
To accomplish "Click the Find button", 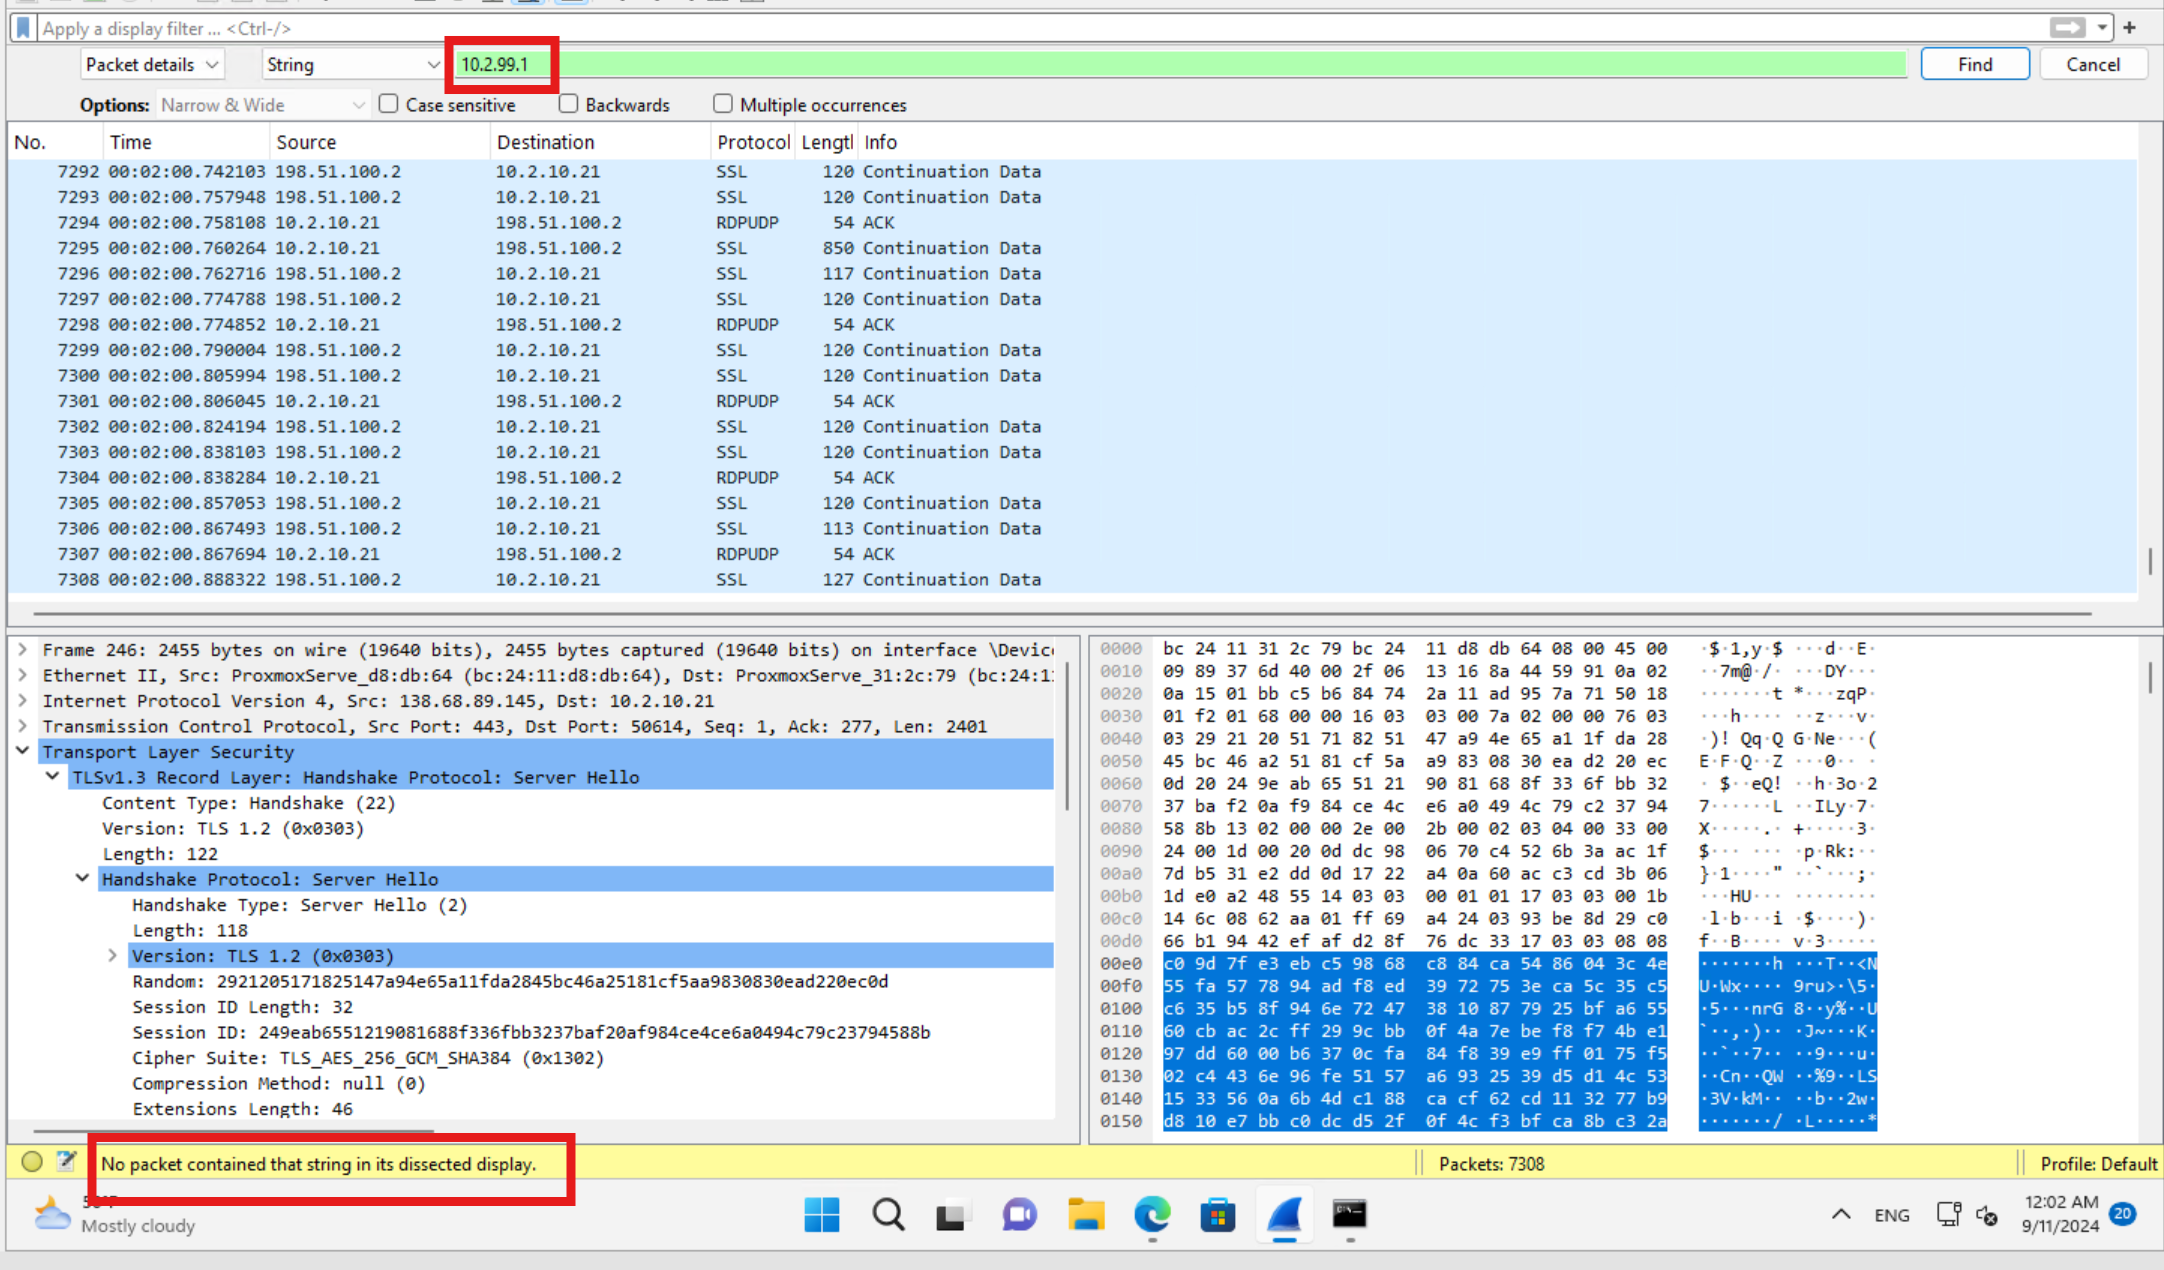I will click(x=1974, y=65).
